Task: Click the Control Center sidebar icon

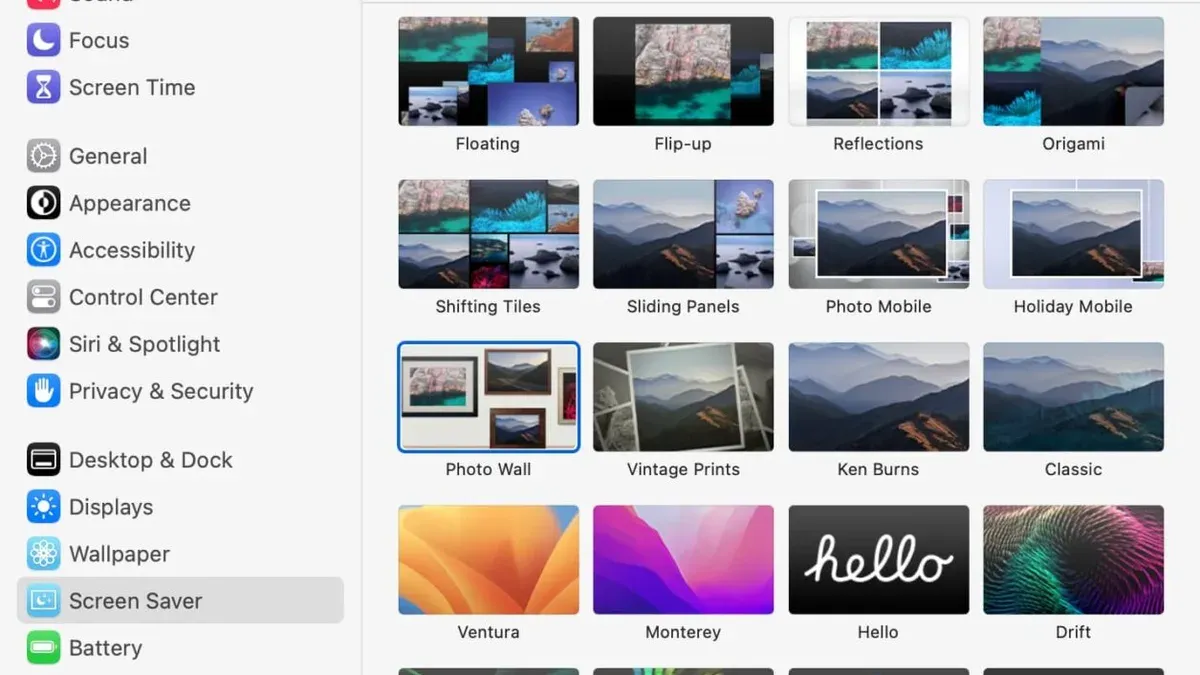Action: click(43, 297)
